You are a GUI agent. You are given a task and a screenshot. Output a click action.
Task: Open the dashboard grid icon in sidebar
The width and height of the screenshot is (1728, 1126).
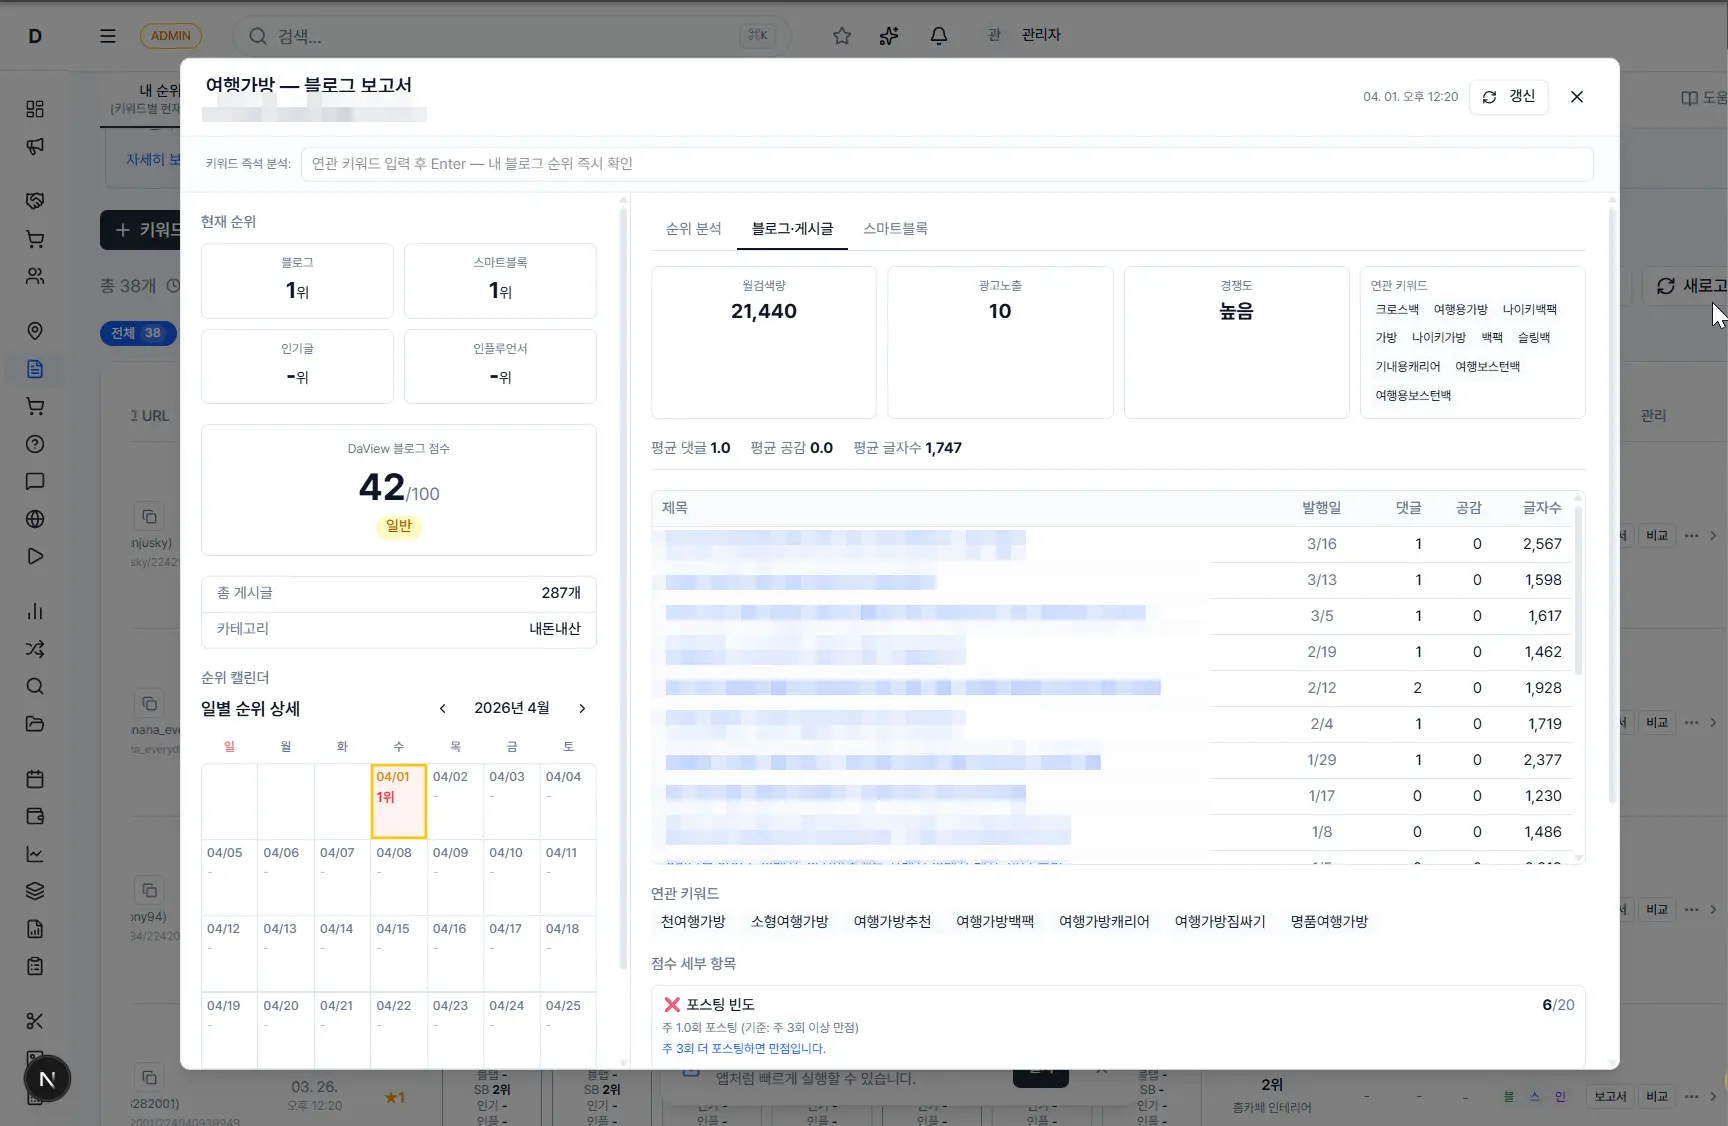35,109
